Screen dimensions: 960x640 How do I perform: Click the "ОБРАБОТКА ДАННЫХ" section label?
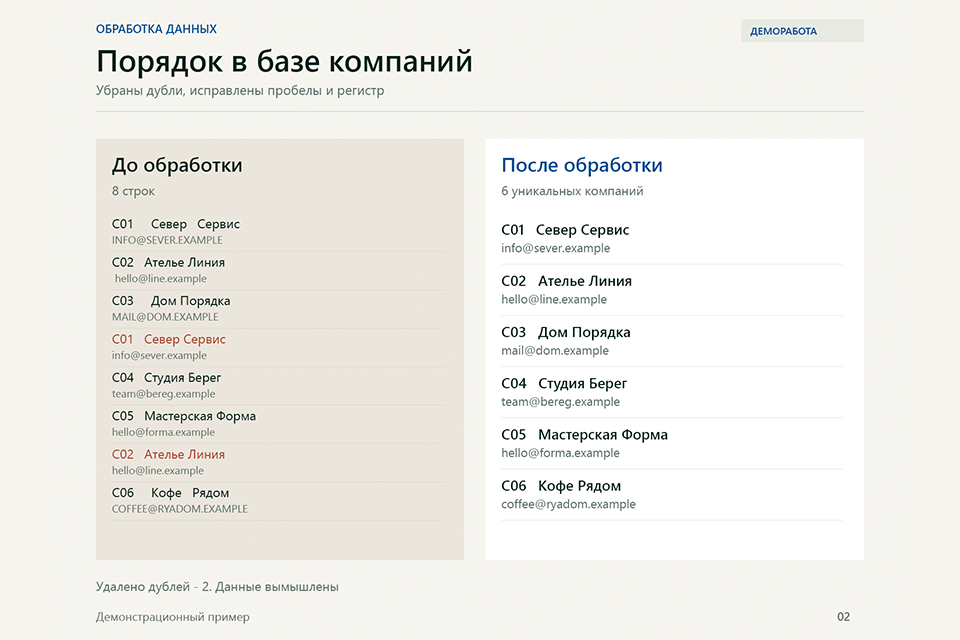(156, 29)
